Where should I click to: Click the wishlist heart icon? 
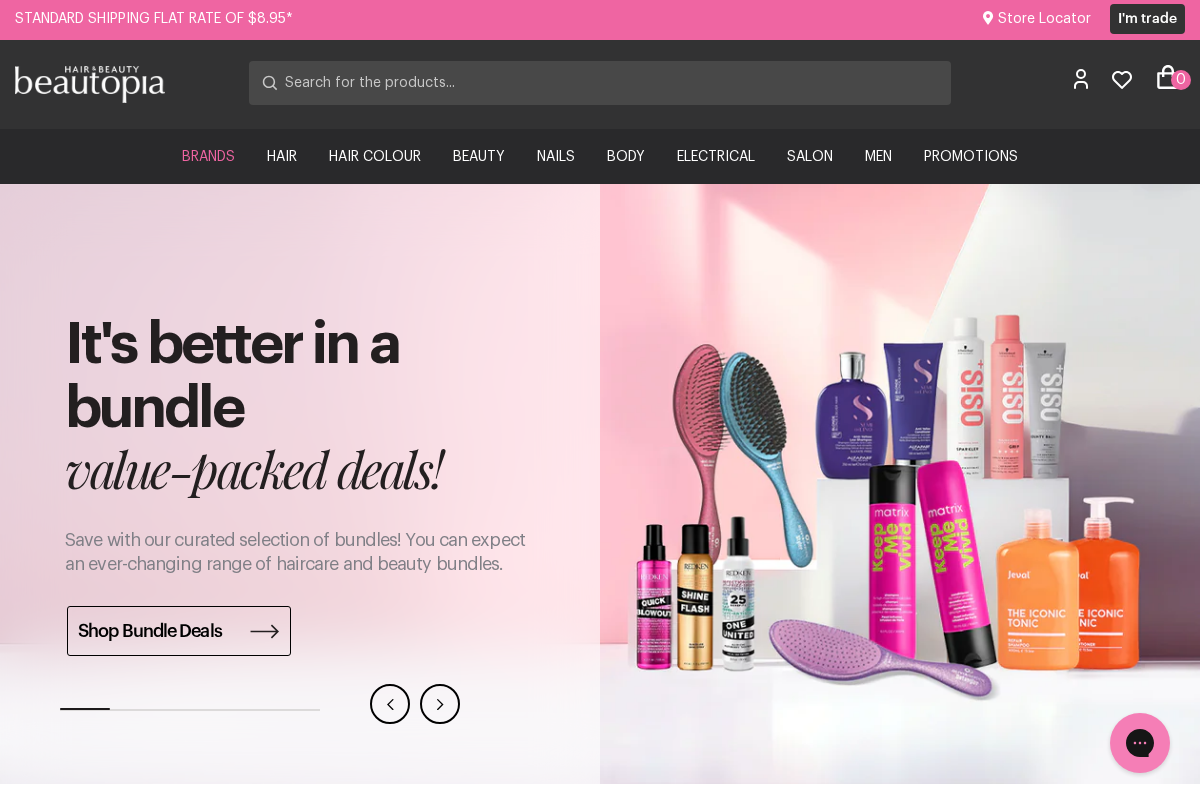coord(1122,79)
